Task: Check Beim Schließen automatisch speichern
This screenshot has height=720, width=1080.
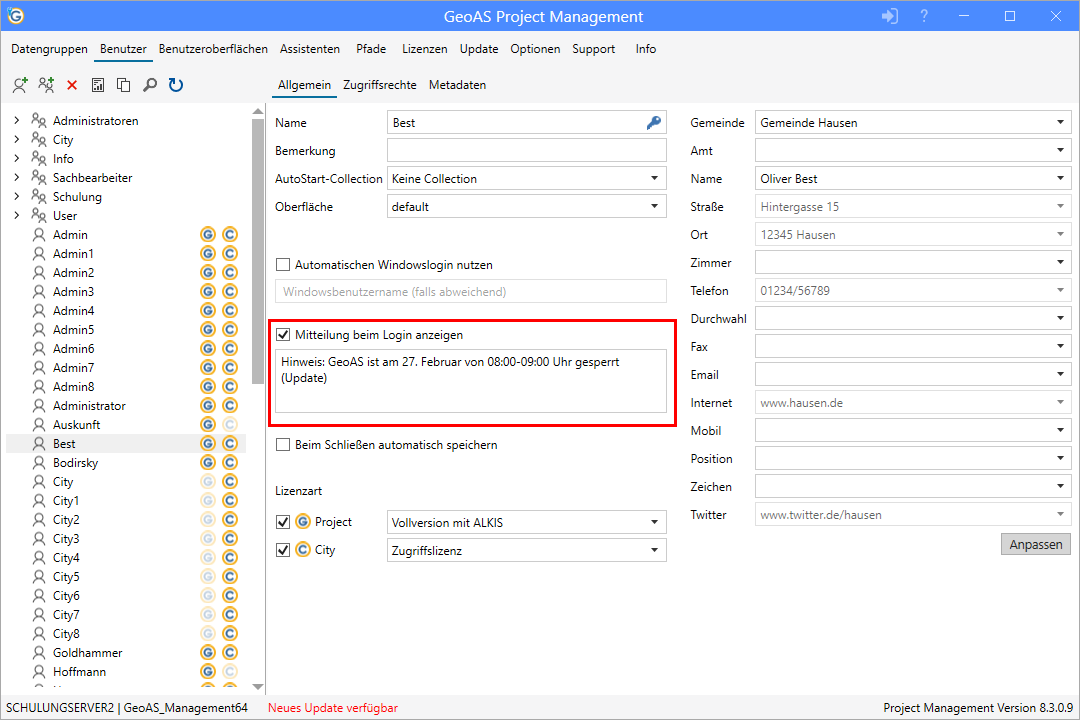Action: 282,444
